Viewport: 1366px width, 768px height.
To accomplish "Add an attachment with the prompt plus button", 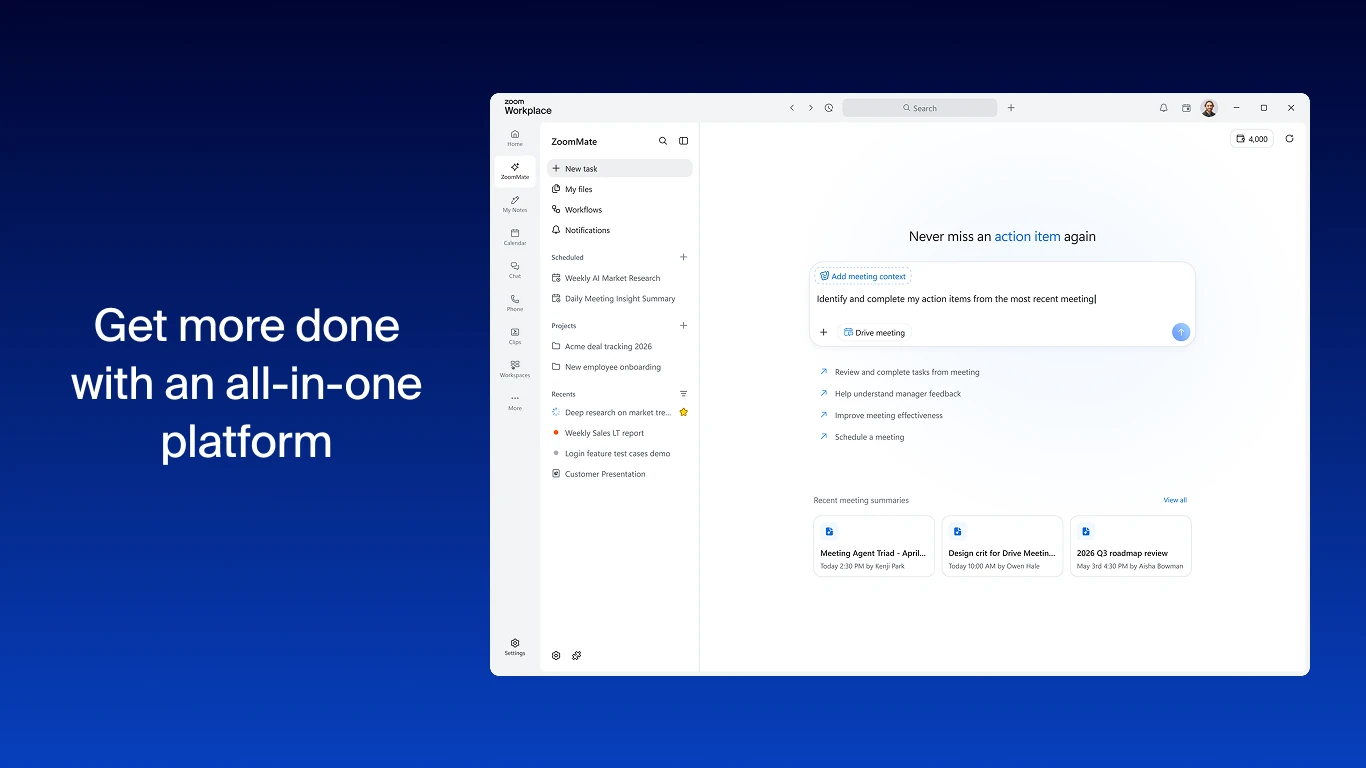I will [824, 332].
